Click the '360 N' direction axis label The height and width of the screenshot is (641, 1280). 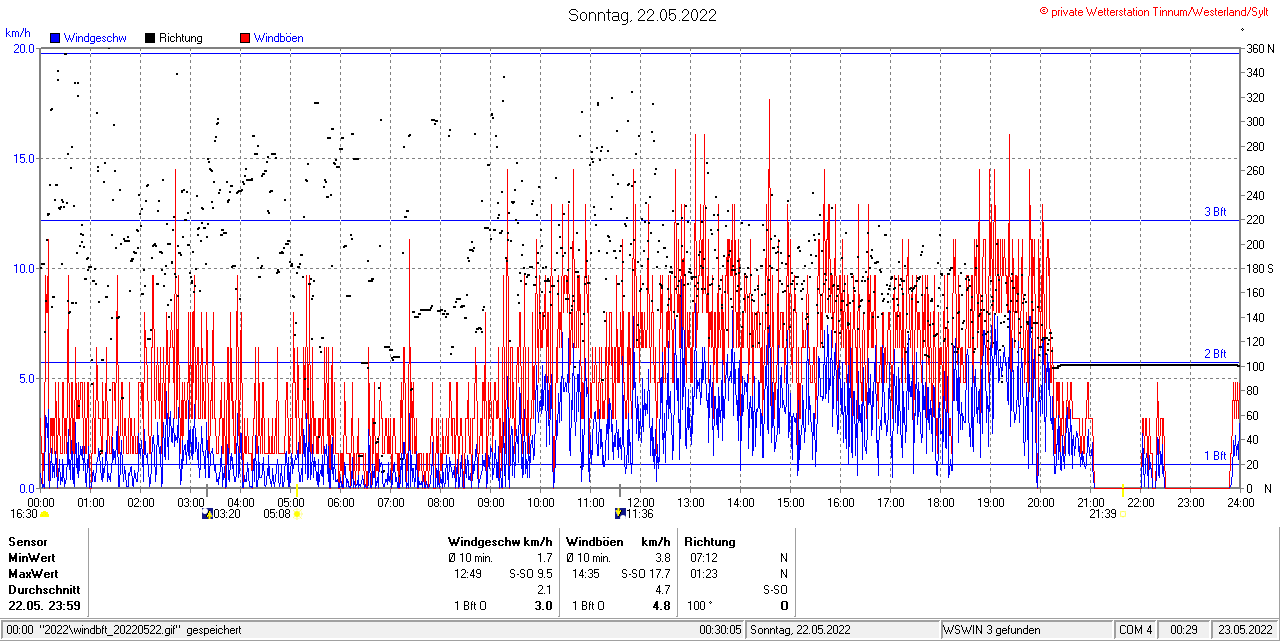[x=1259, y=48]
